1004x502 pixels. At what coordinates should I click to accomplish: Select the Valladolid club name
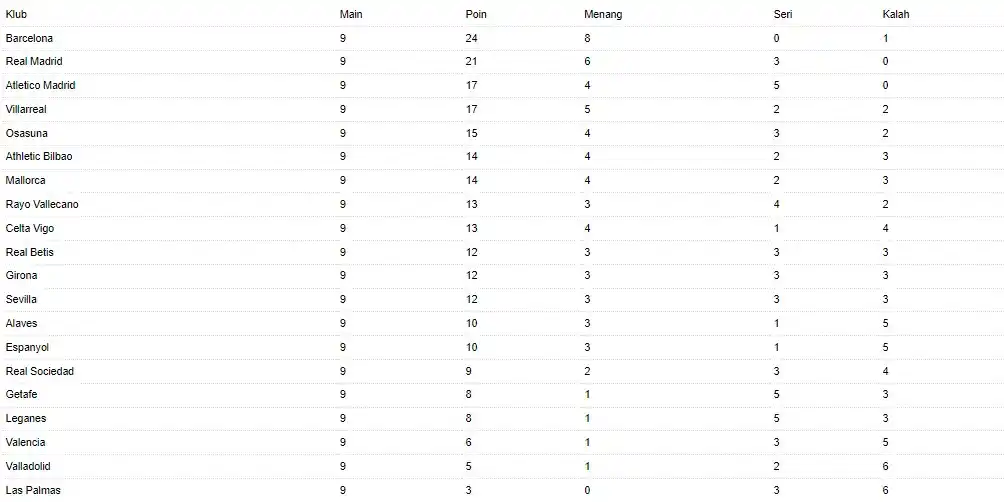tap(28, 466)
